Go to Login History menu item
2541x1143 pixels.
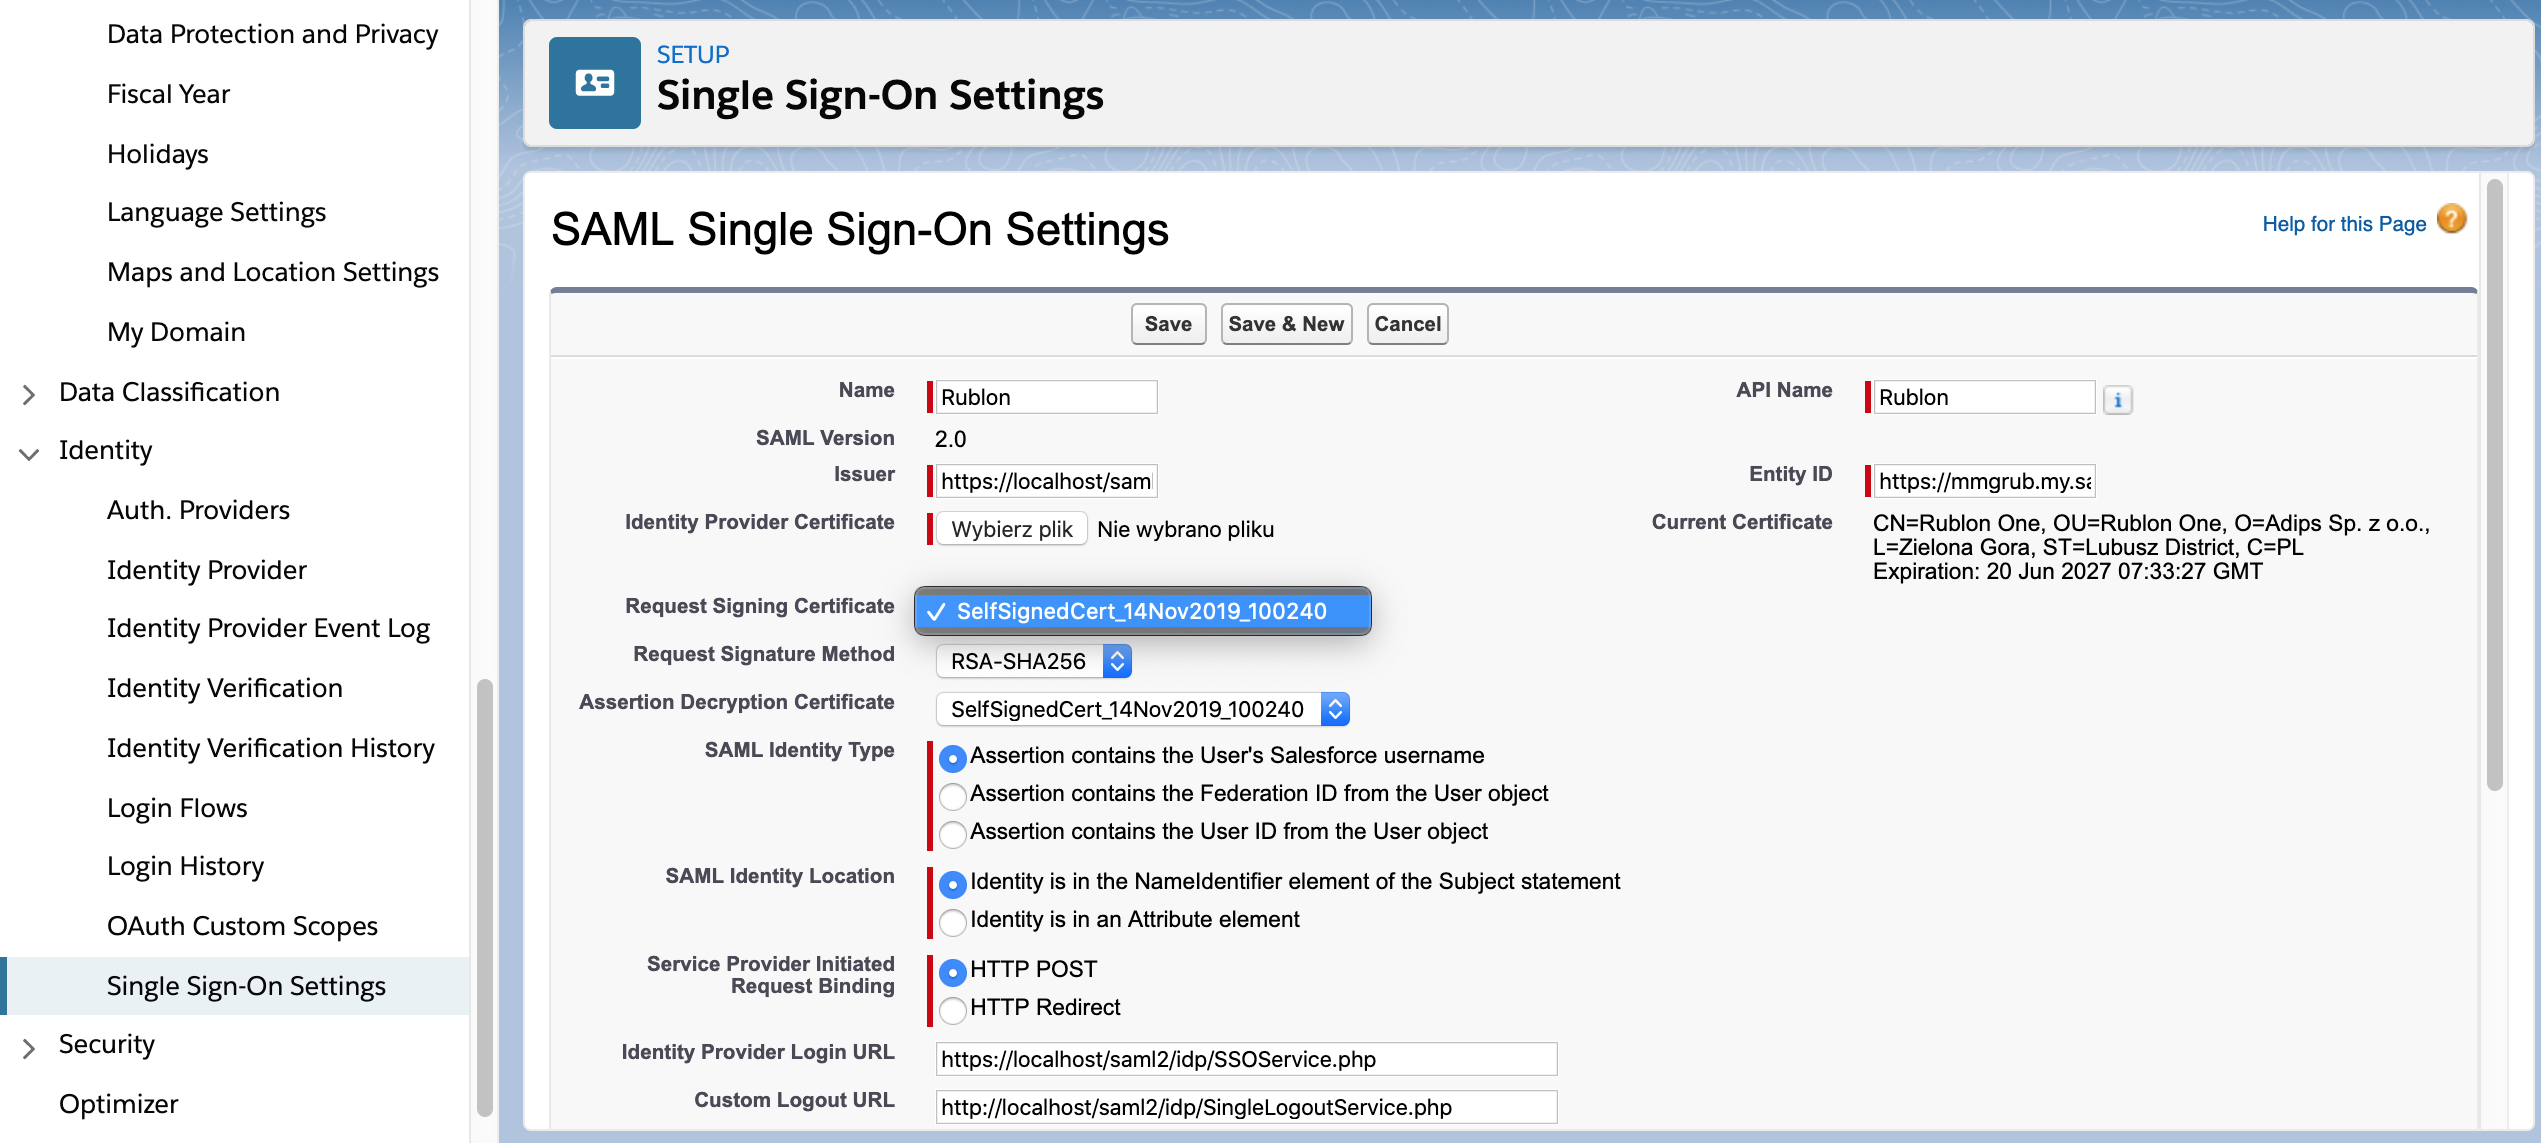pos(185,866)
